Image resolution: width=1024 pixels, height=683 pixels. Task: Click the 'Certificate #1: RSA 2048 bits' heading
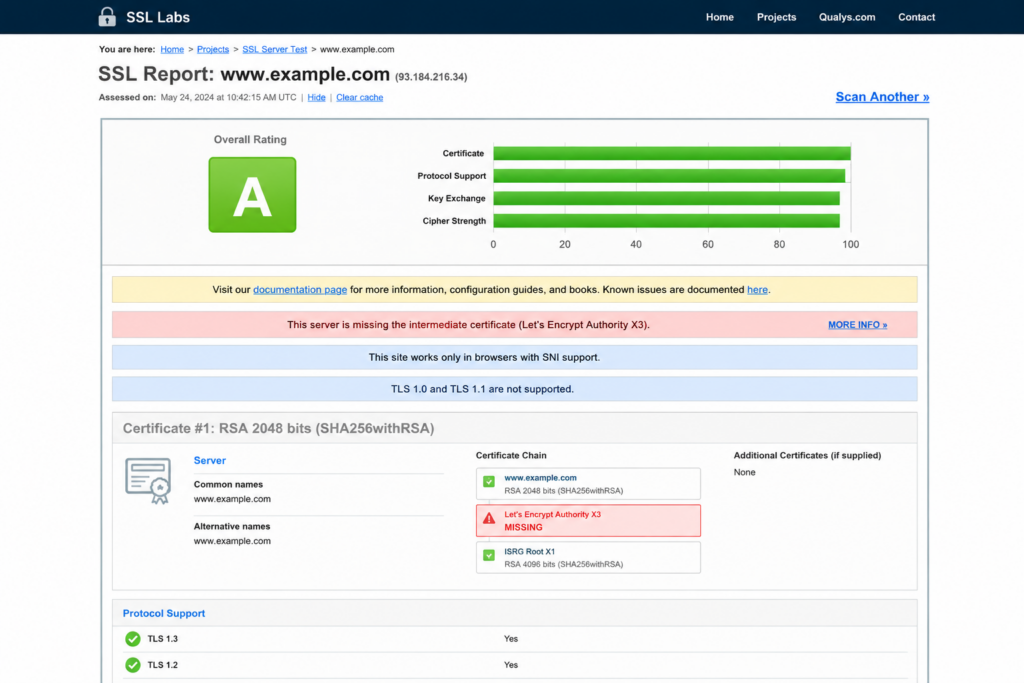coord(279,428)
